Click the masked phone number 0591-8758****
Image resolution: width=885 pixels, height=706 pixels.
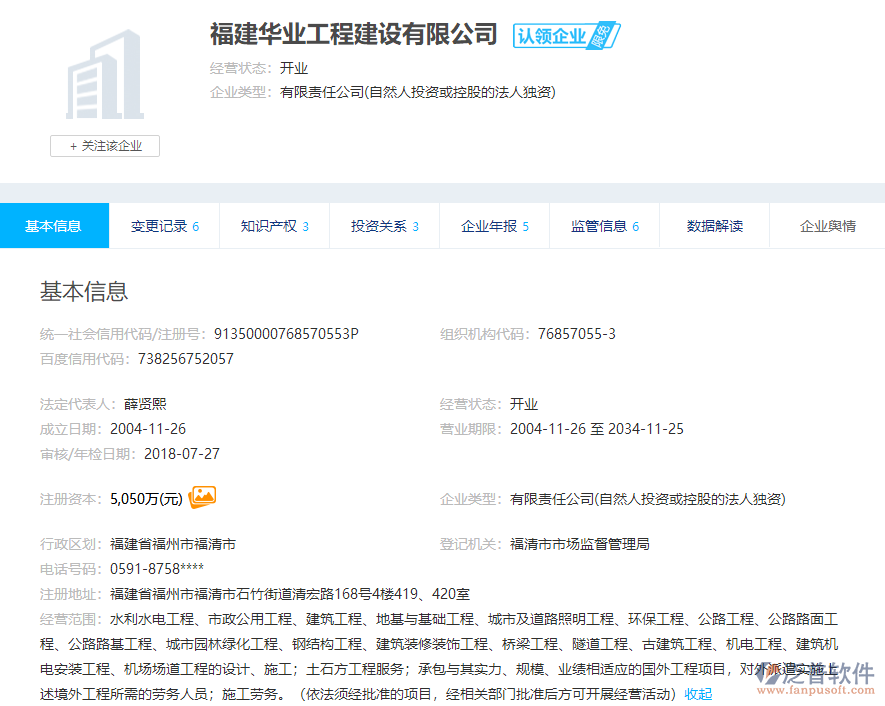pos(157,569)
